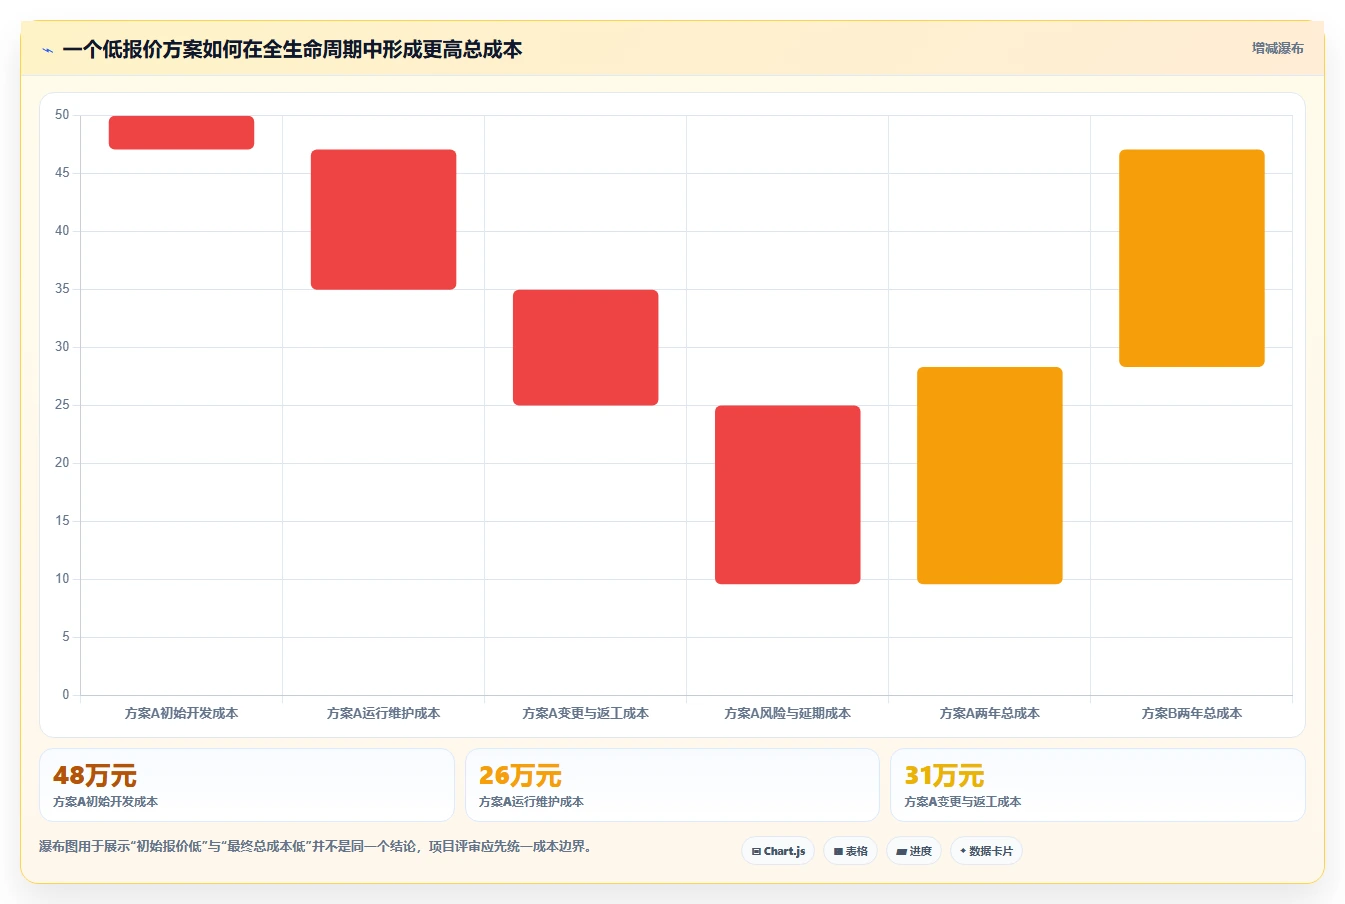The width and height of the screenshot is (1345, 904).
Task: Click axis label 方案B两年总成本
Action: point(1191,713)
